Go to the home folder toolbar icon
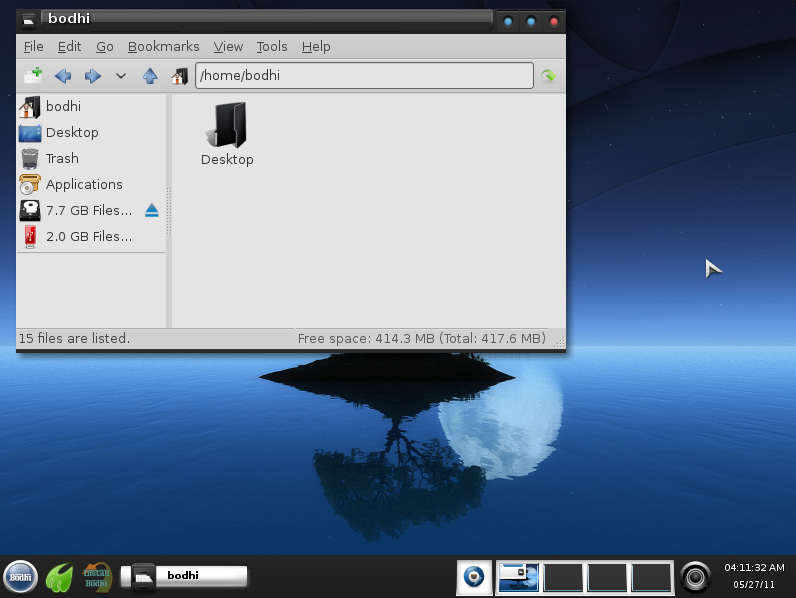Image resolution: width=796 pixels, height=598 pixels. pyautogui.click(x=179, y=76)
